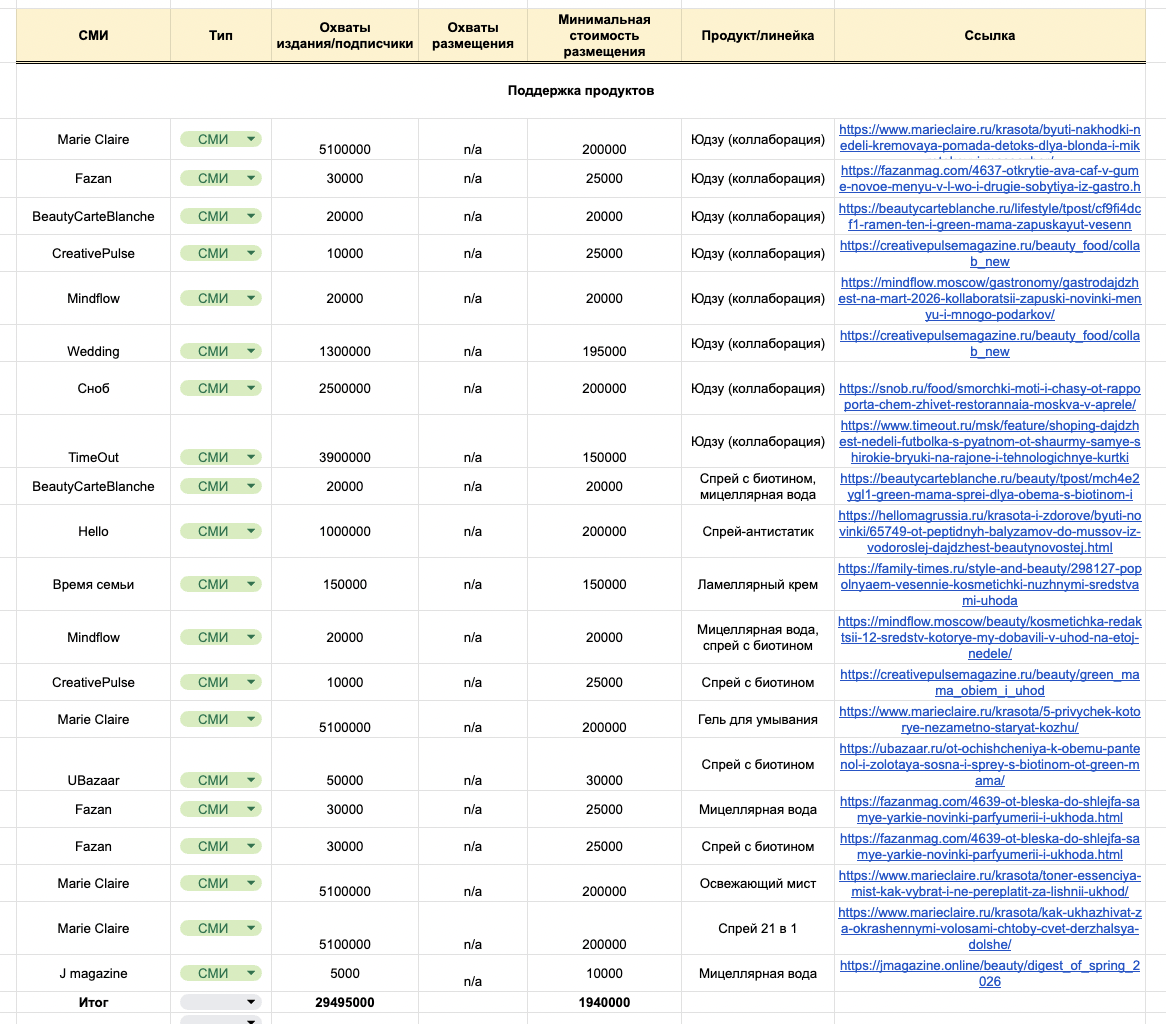Click the 1000000 reach cell

345,531
